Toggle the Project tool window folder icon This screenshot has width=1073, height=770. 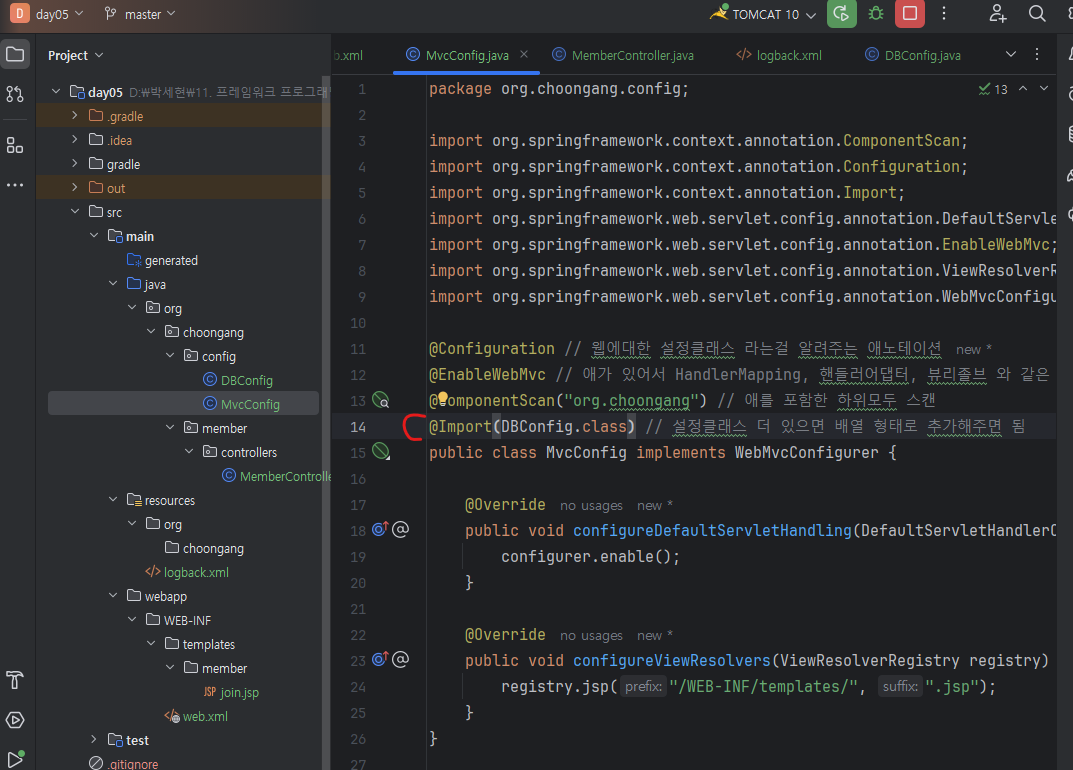[15, 54]
